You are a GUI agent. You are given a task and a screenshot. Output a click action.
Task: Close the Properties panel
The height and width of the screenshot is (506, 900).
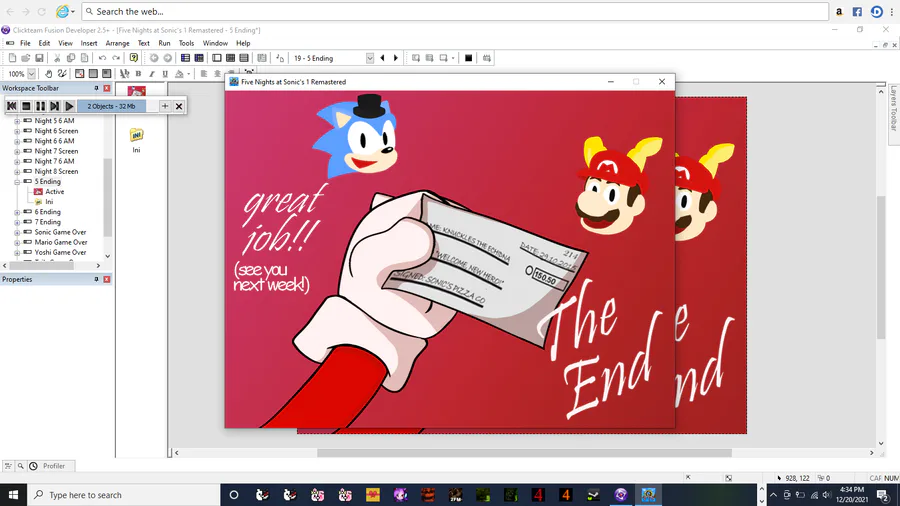click(107, 279)
